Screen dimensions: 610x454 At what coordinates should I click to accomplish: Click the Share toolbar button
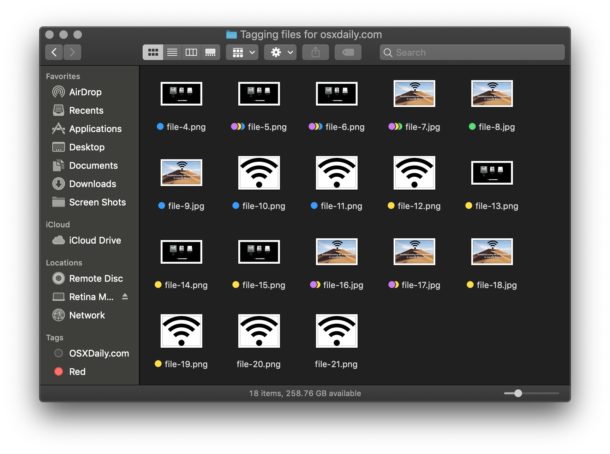pos(316,52)
